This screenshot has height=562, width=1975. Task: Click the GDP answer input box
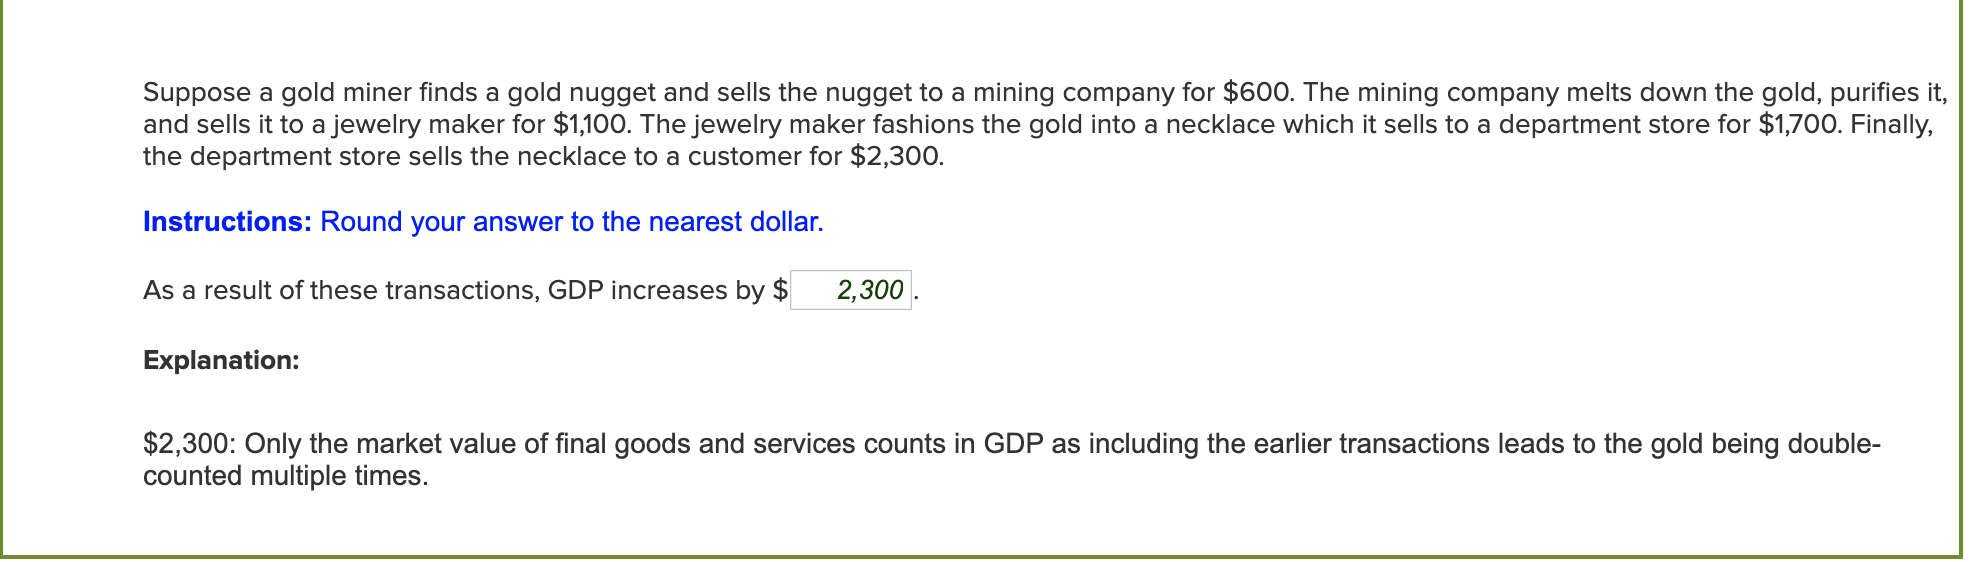(x=850, y=290)
